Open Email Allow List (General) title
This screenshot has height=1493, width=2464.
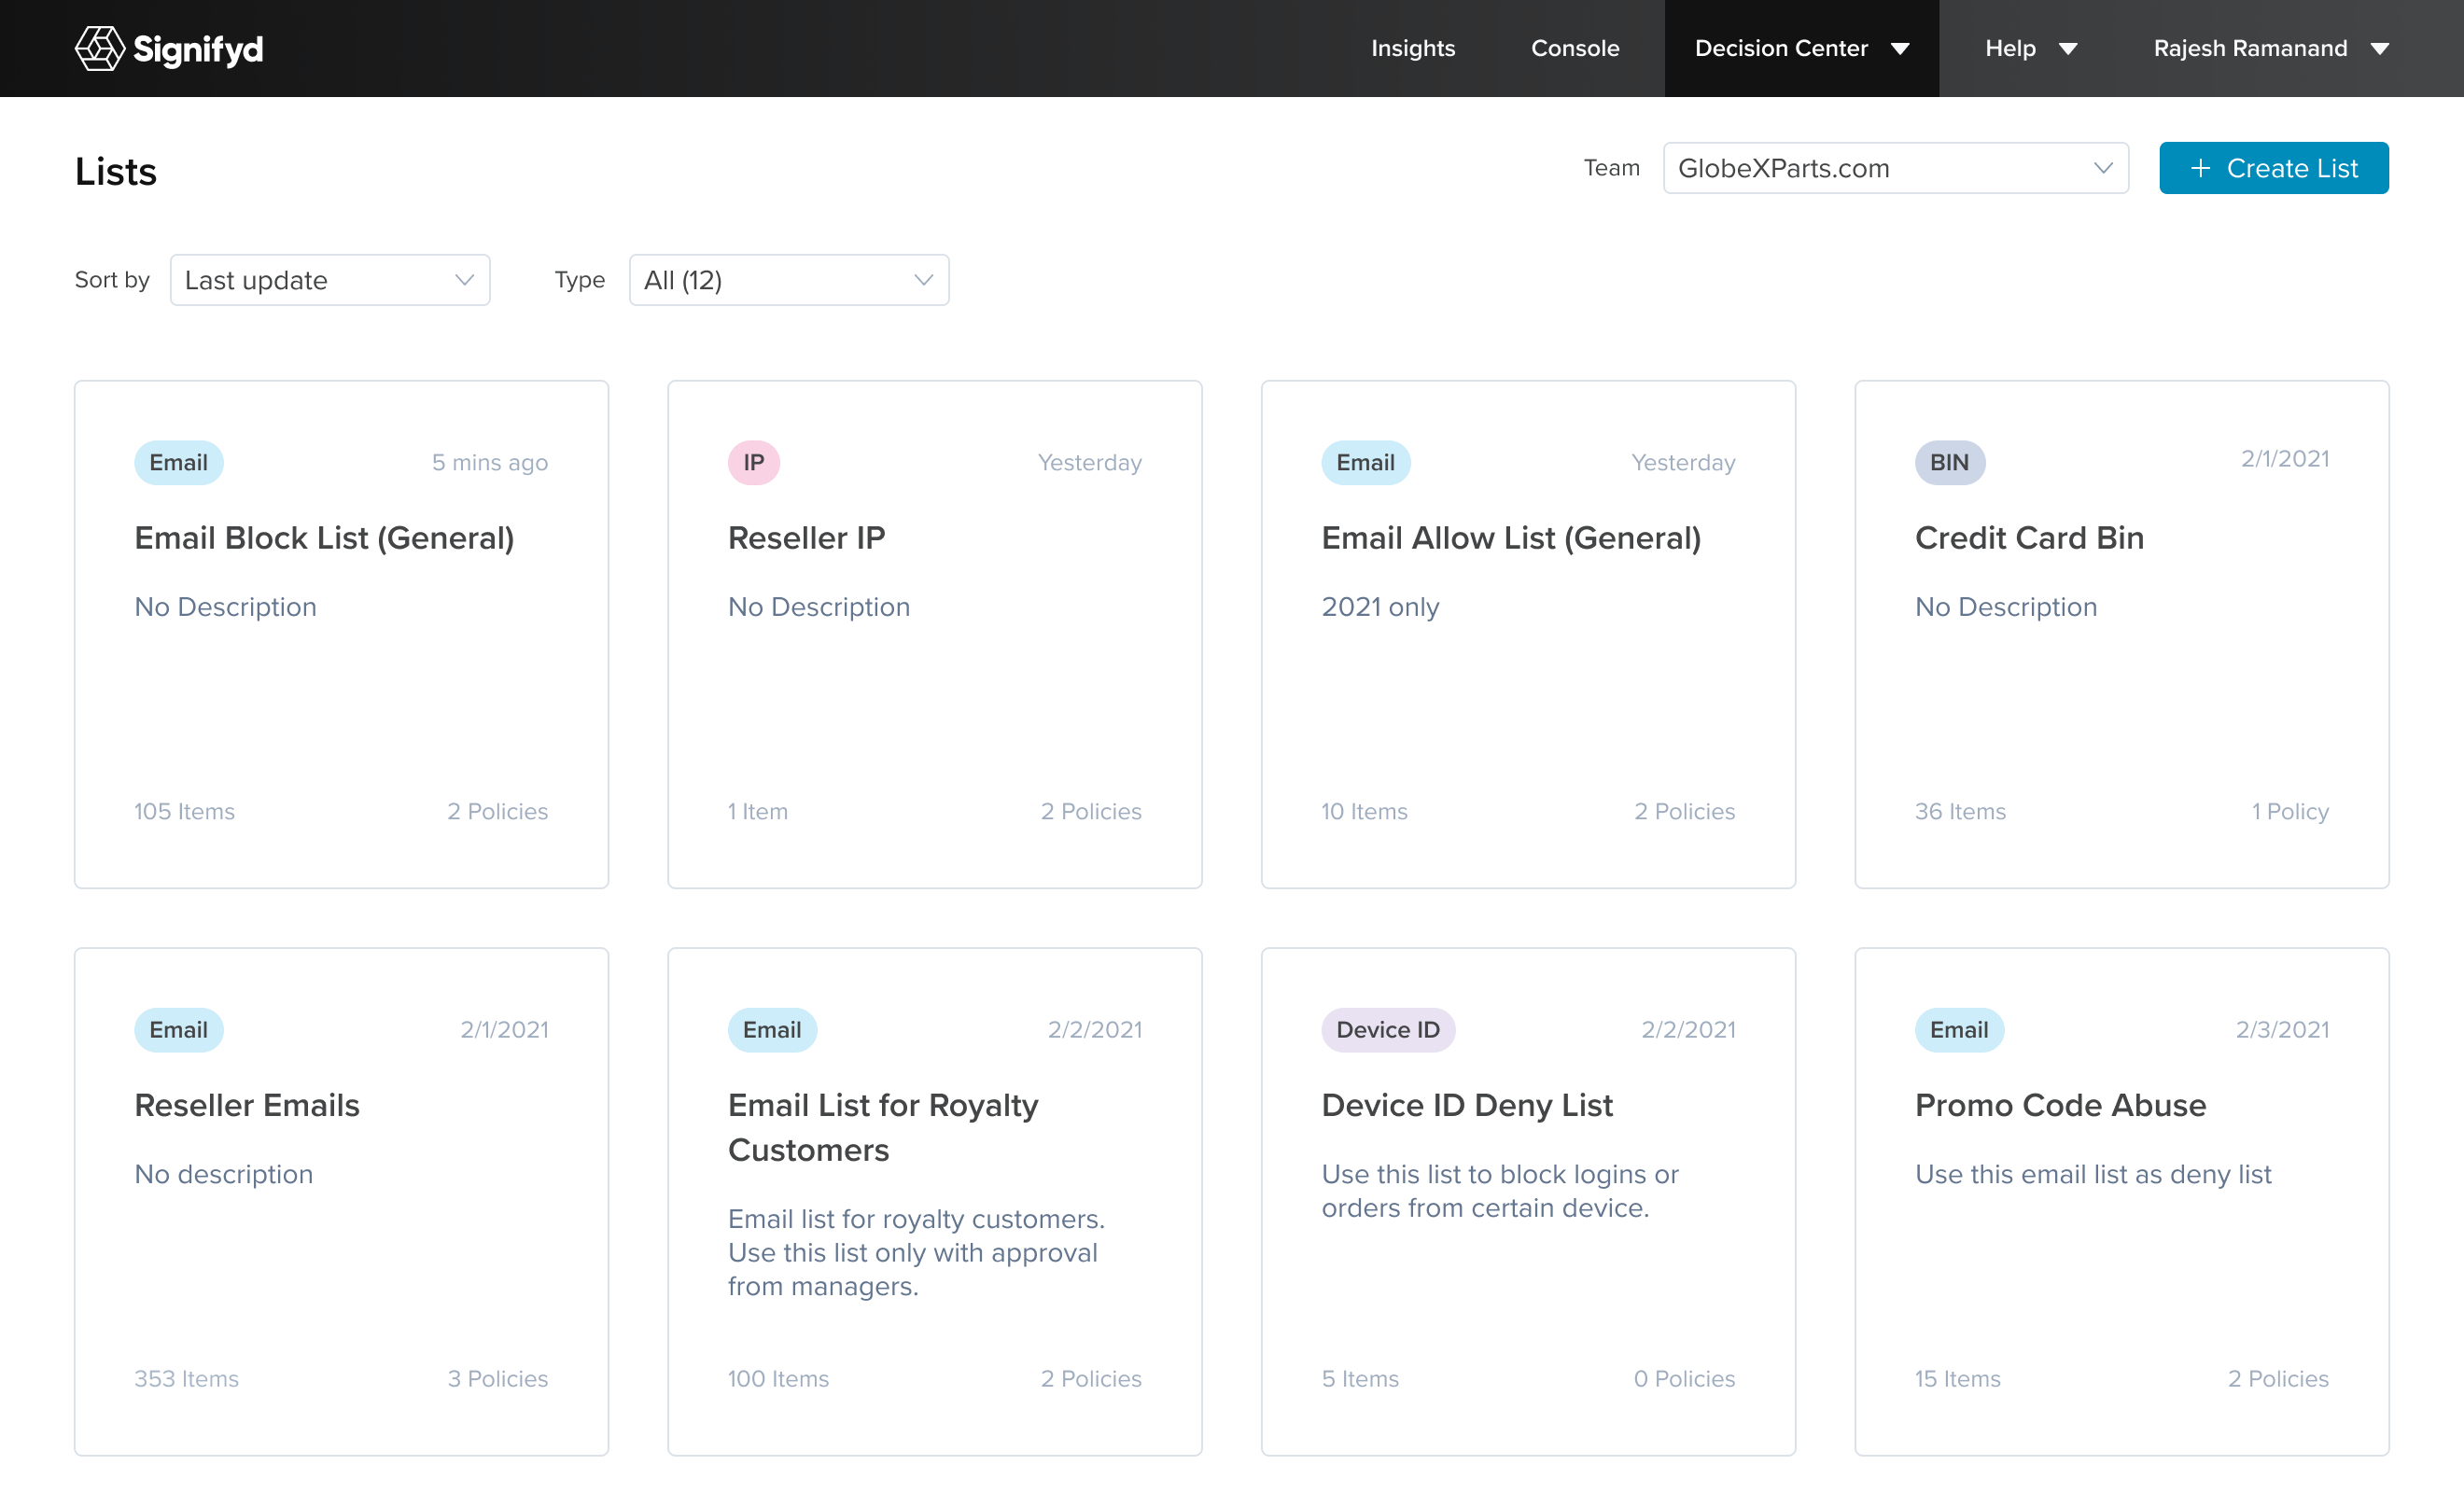pos(1510,538)
